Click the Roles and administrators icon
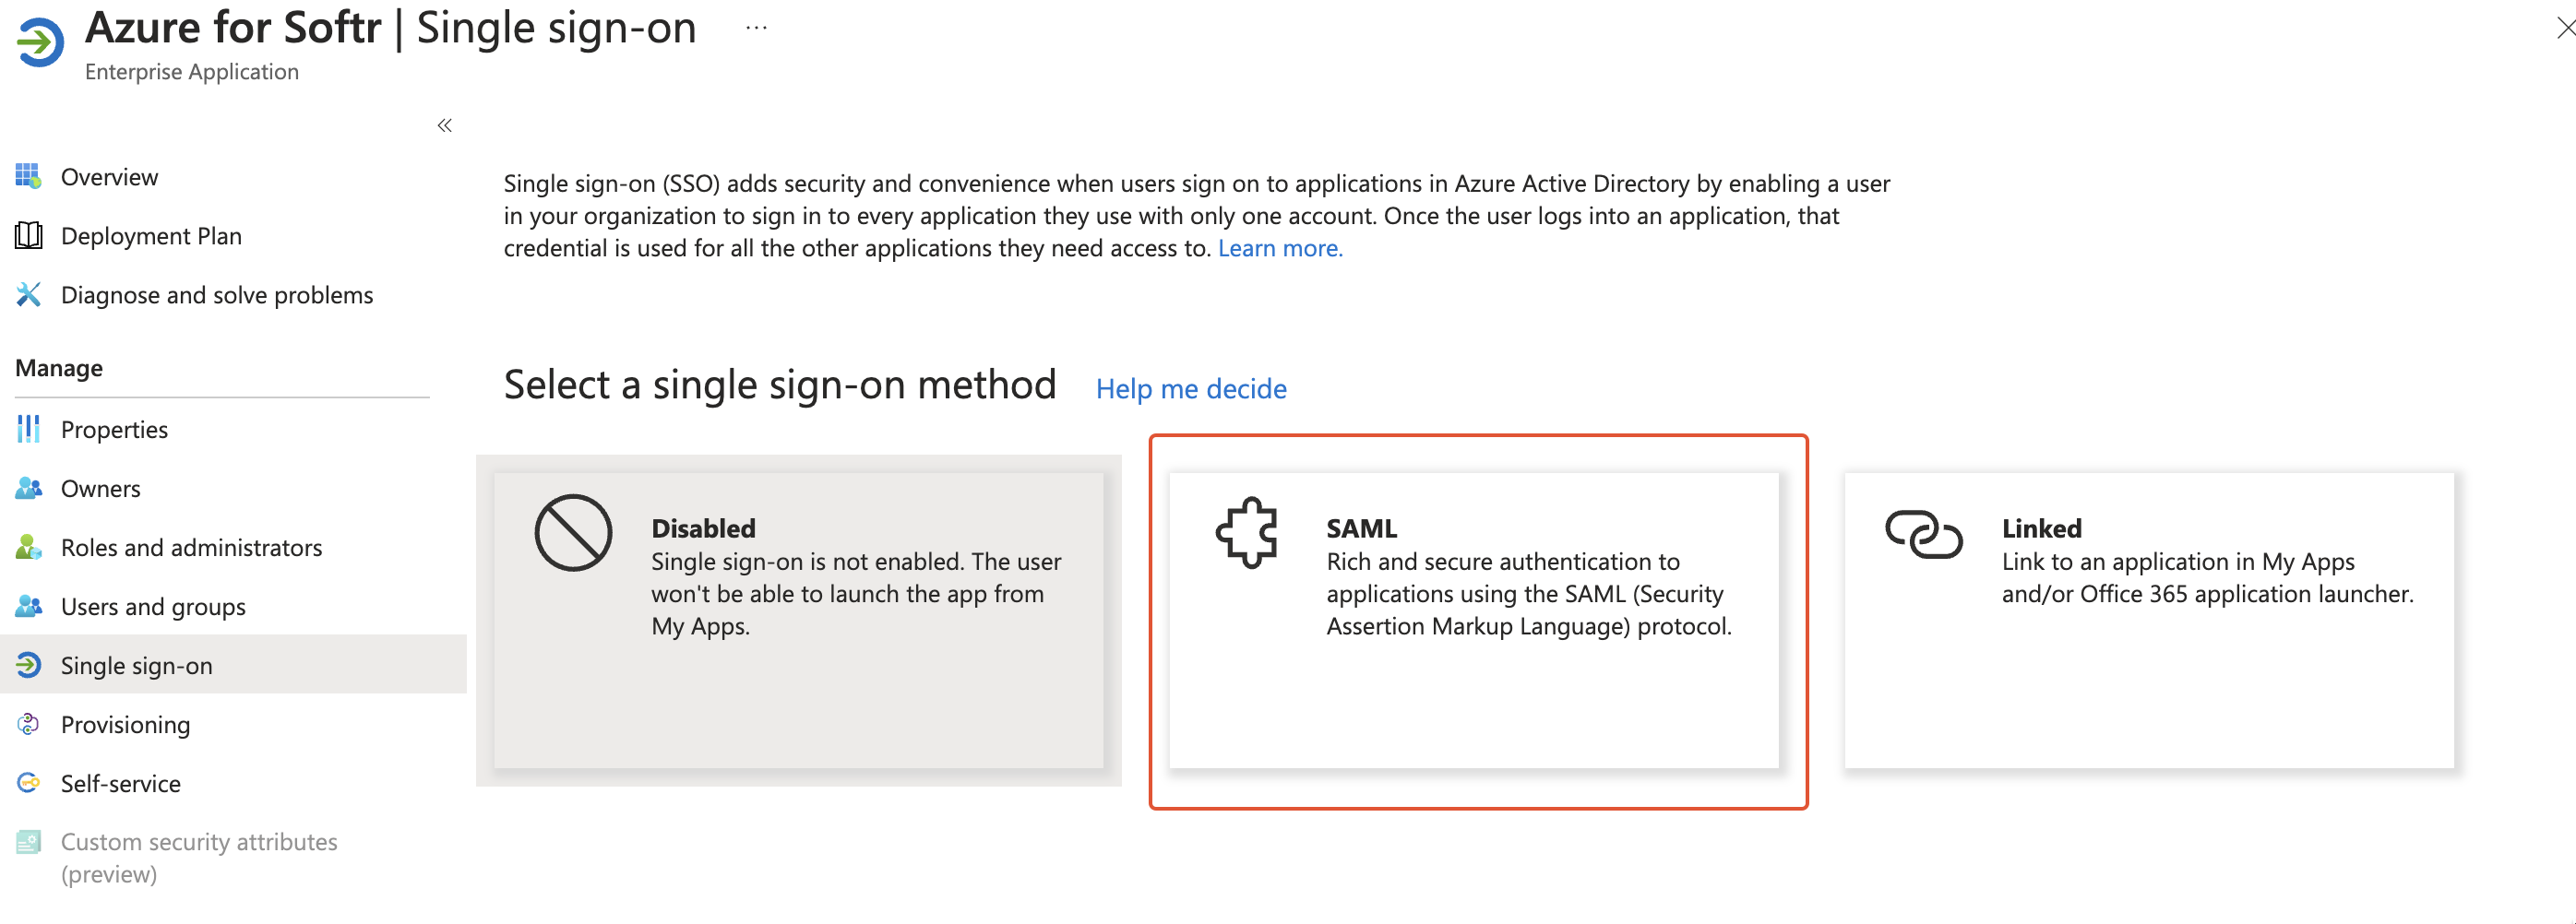The width and height of the screenshot is (2576, 924). click(x=29, y=547)
